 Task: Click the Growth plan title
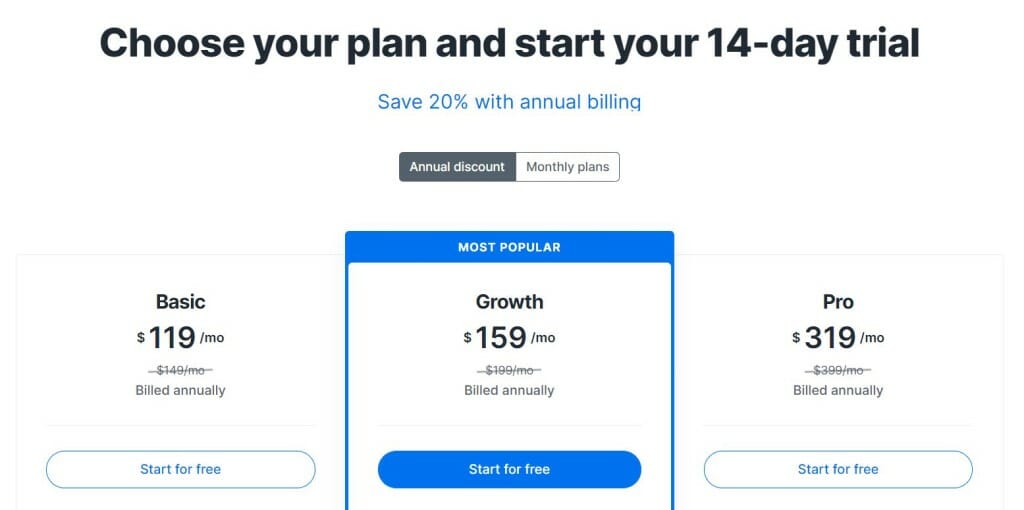pos(509,301)
